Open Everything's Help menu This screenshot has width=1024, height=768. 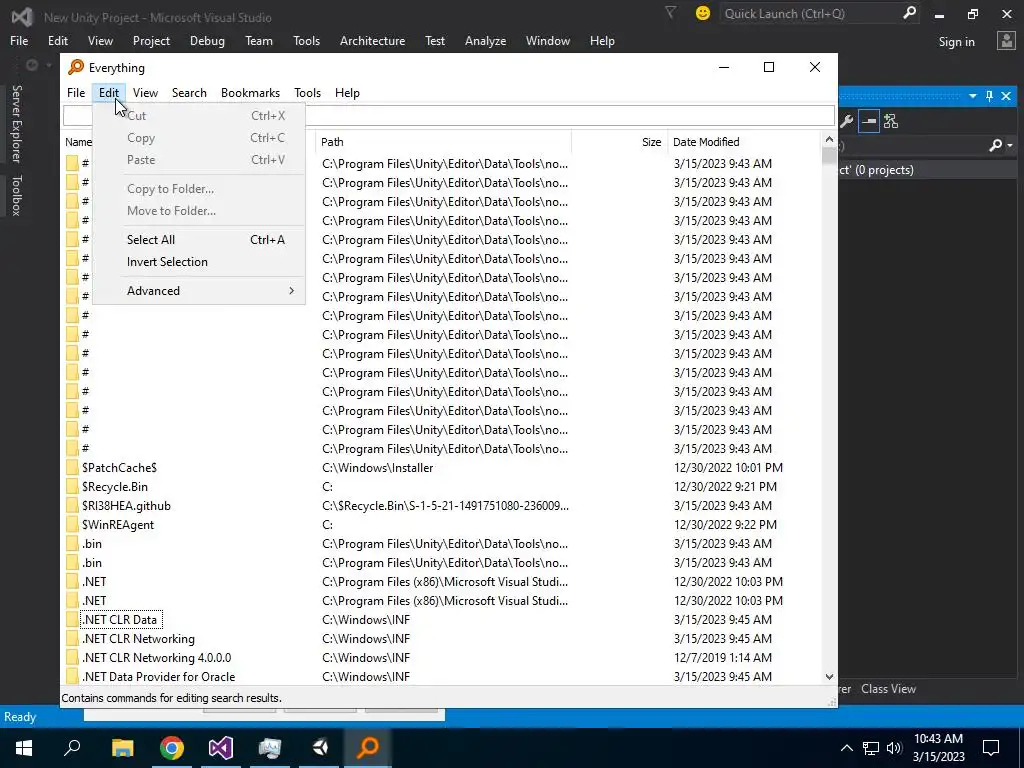(347, 93)
